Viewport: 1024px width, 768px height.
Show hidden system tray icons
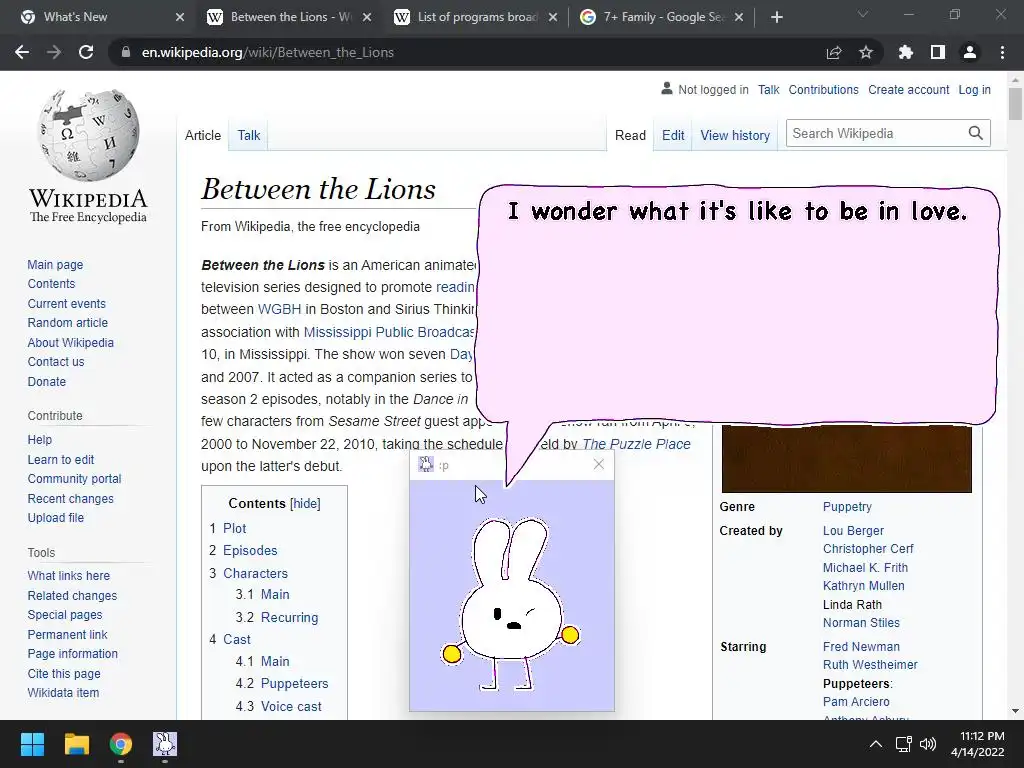pos(876,744)
